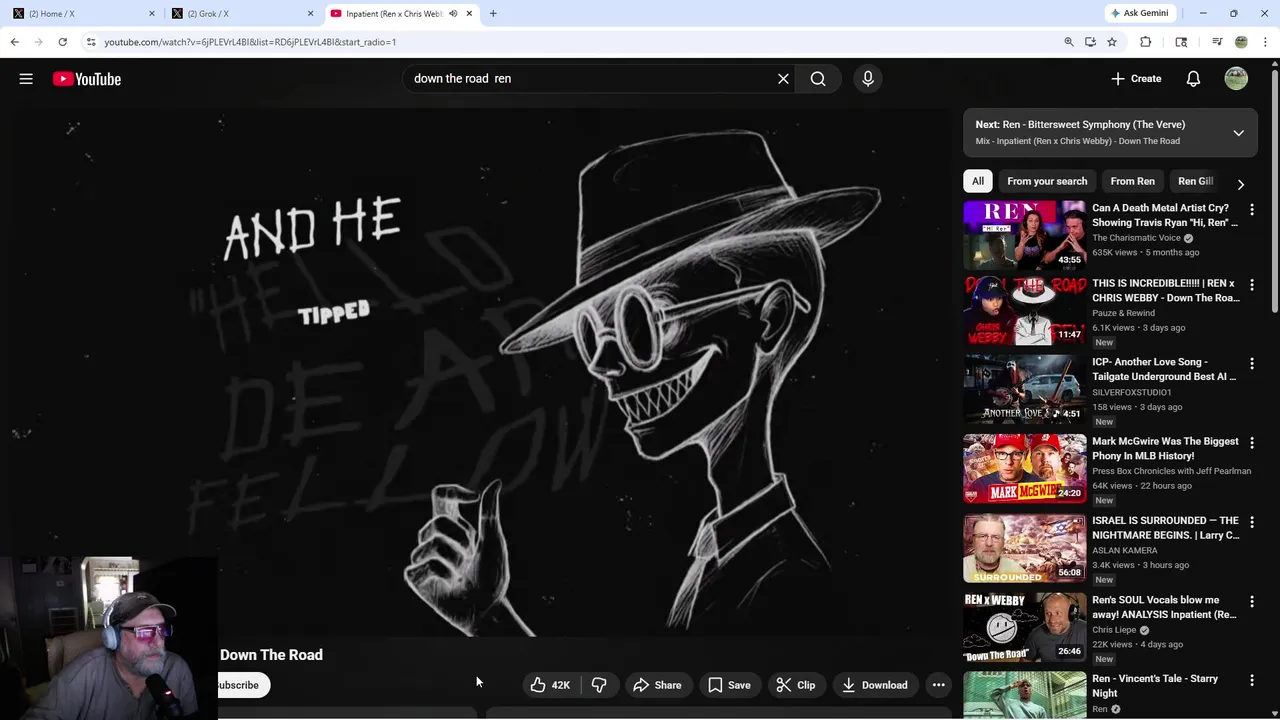Open options for THIS IS INCREDIBLE video
The width and height of the screenshot is (1280, 720).
click(1251, 285)
